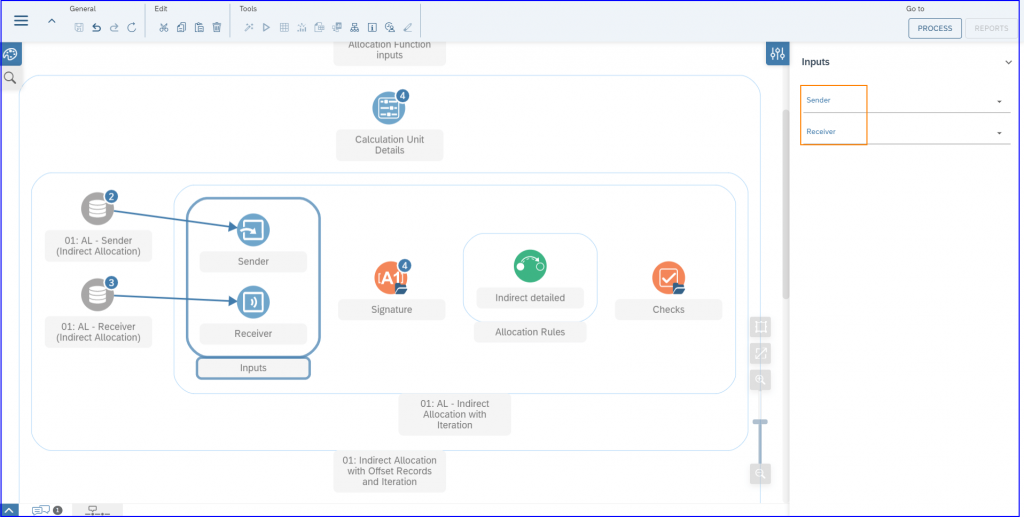Click the canvas vertical scrollbar
This screenshot has width=1024, height=517.
(x=786, y=204)
